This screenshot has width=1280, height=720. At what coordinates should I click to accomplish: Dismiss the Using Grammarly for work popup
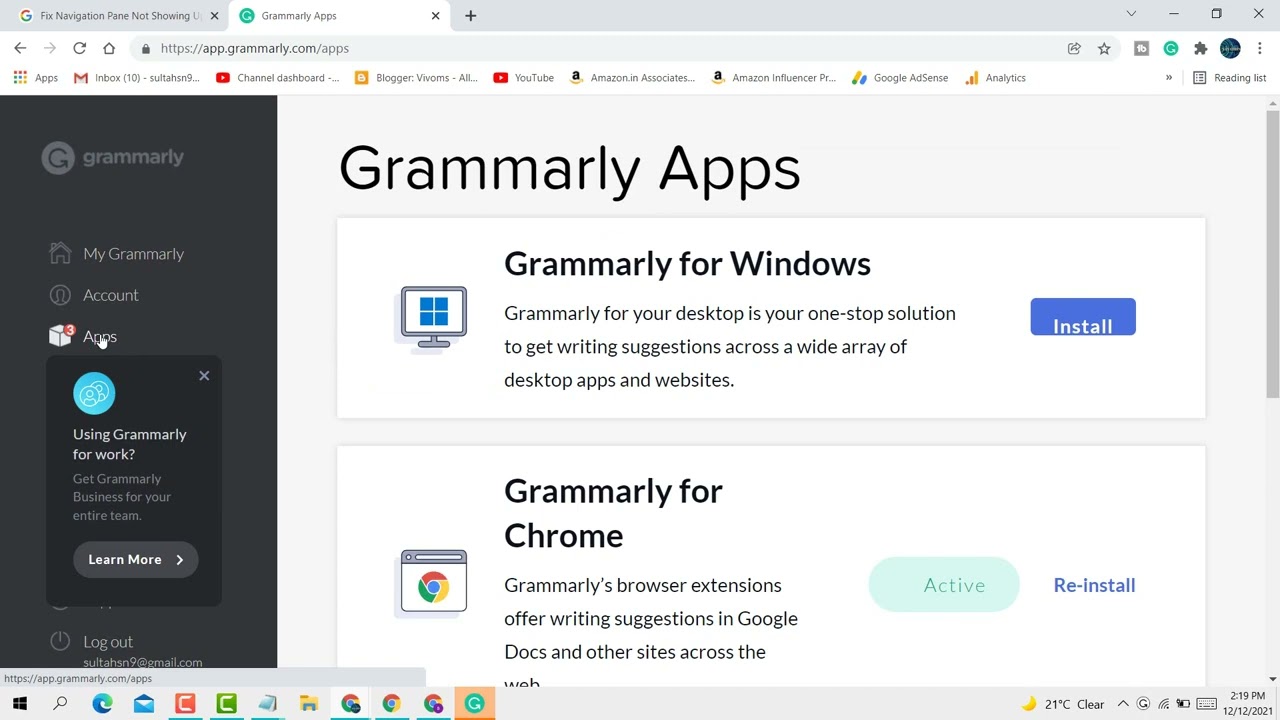(x=204, y=376)
